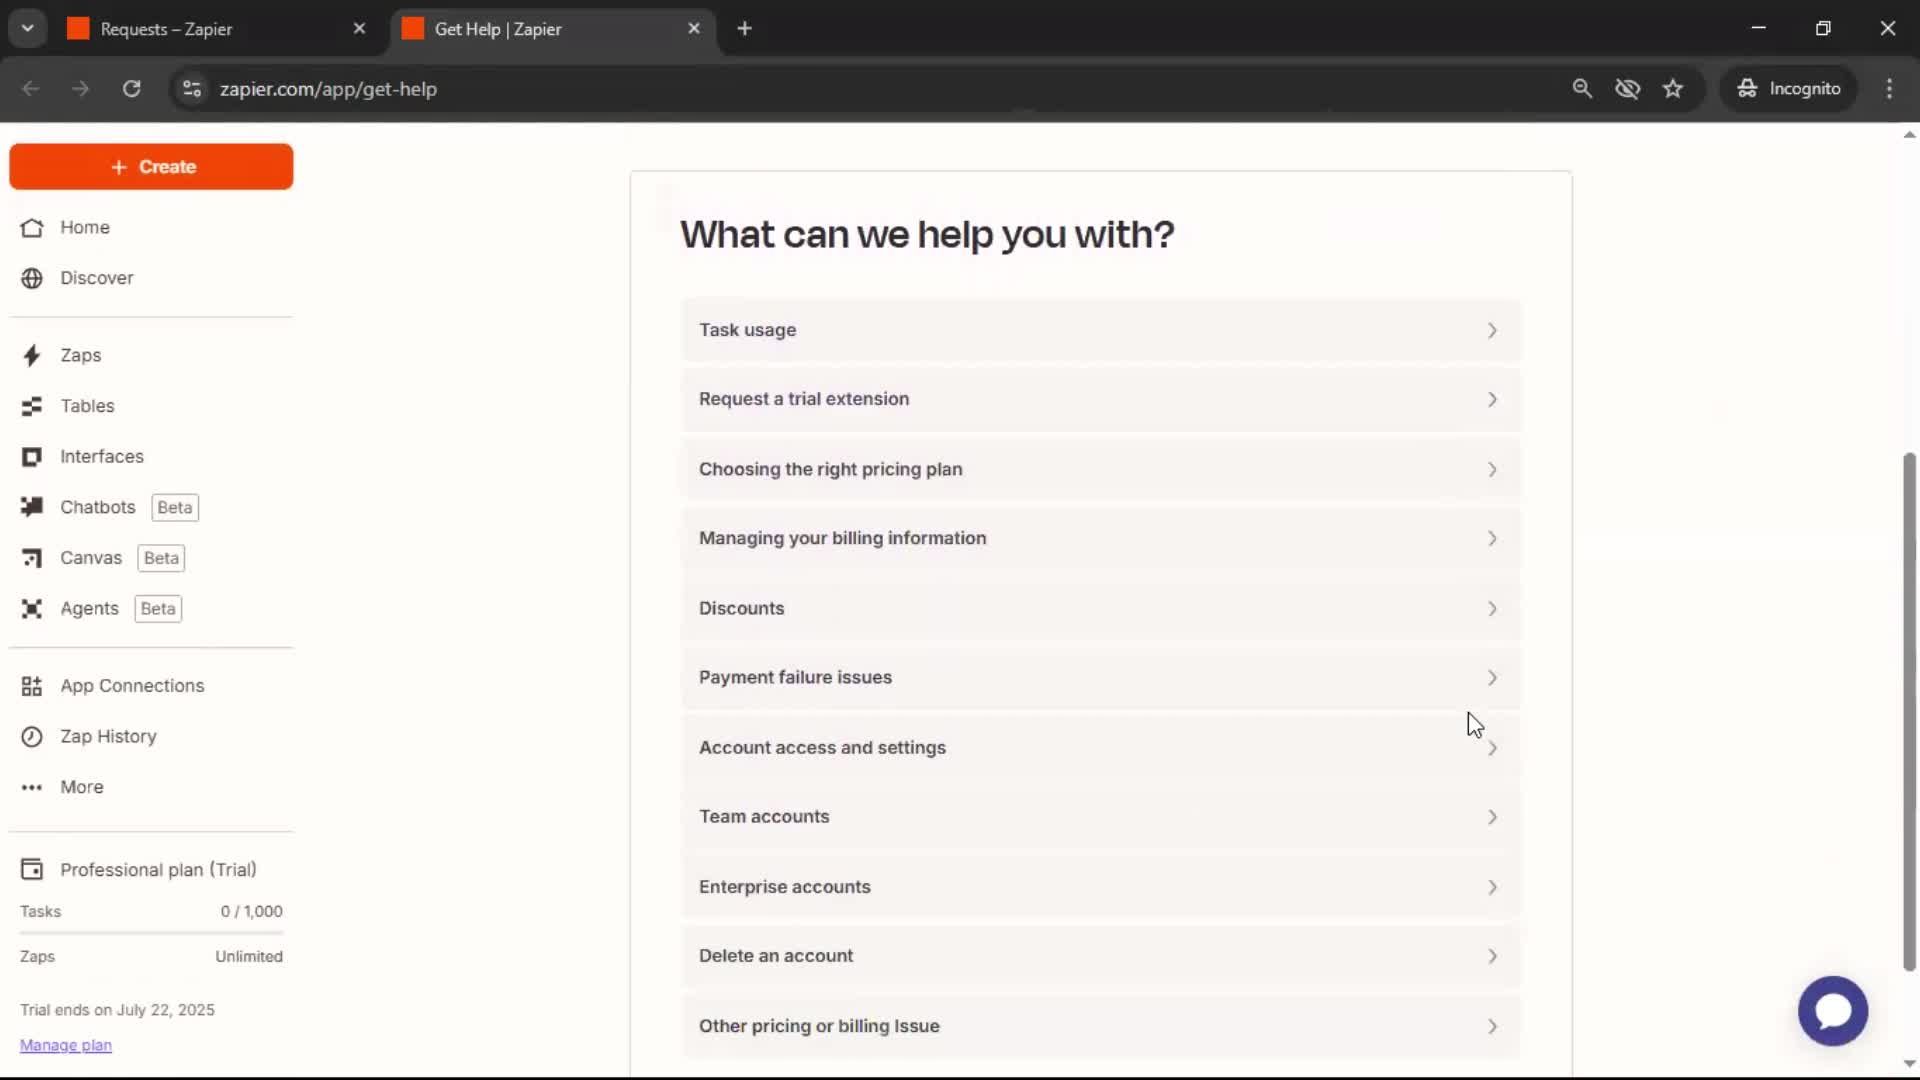Open Zaps in the sidebar
This screenshot has height=1080, width=1920.
coord(80,356)
